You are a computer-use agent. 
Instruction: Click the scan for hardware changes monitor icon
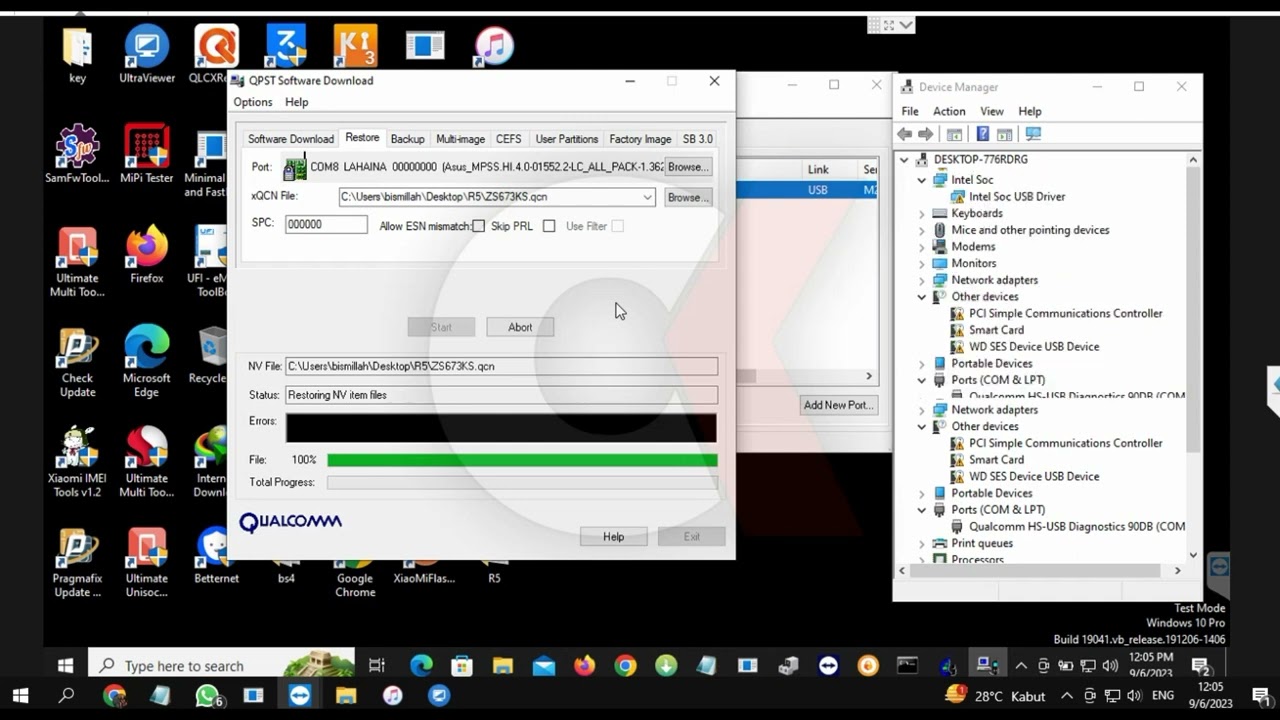1033,134
